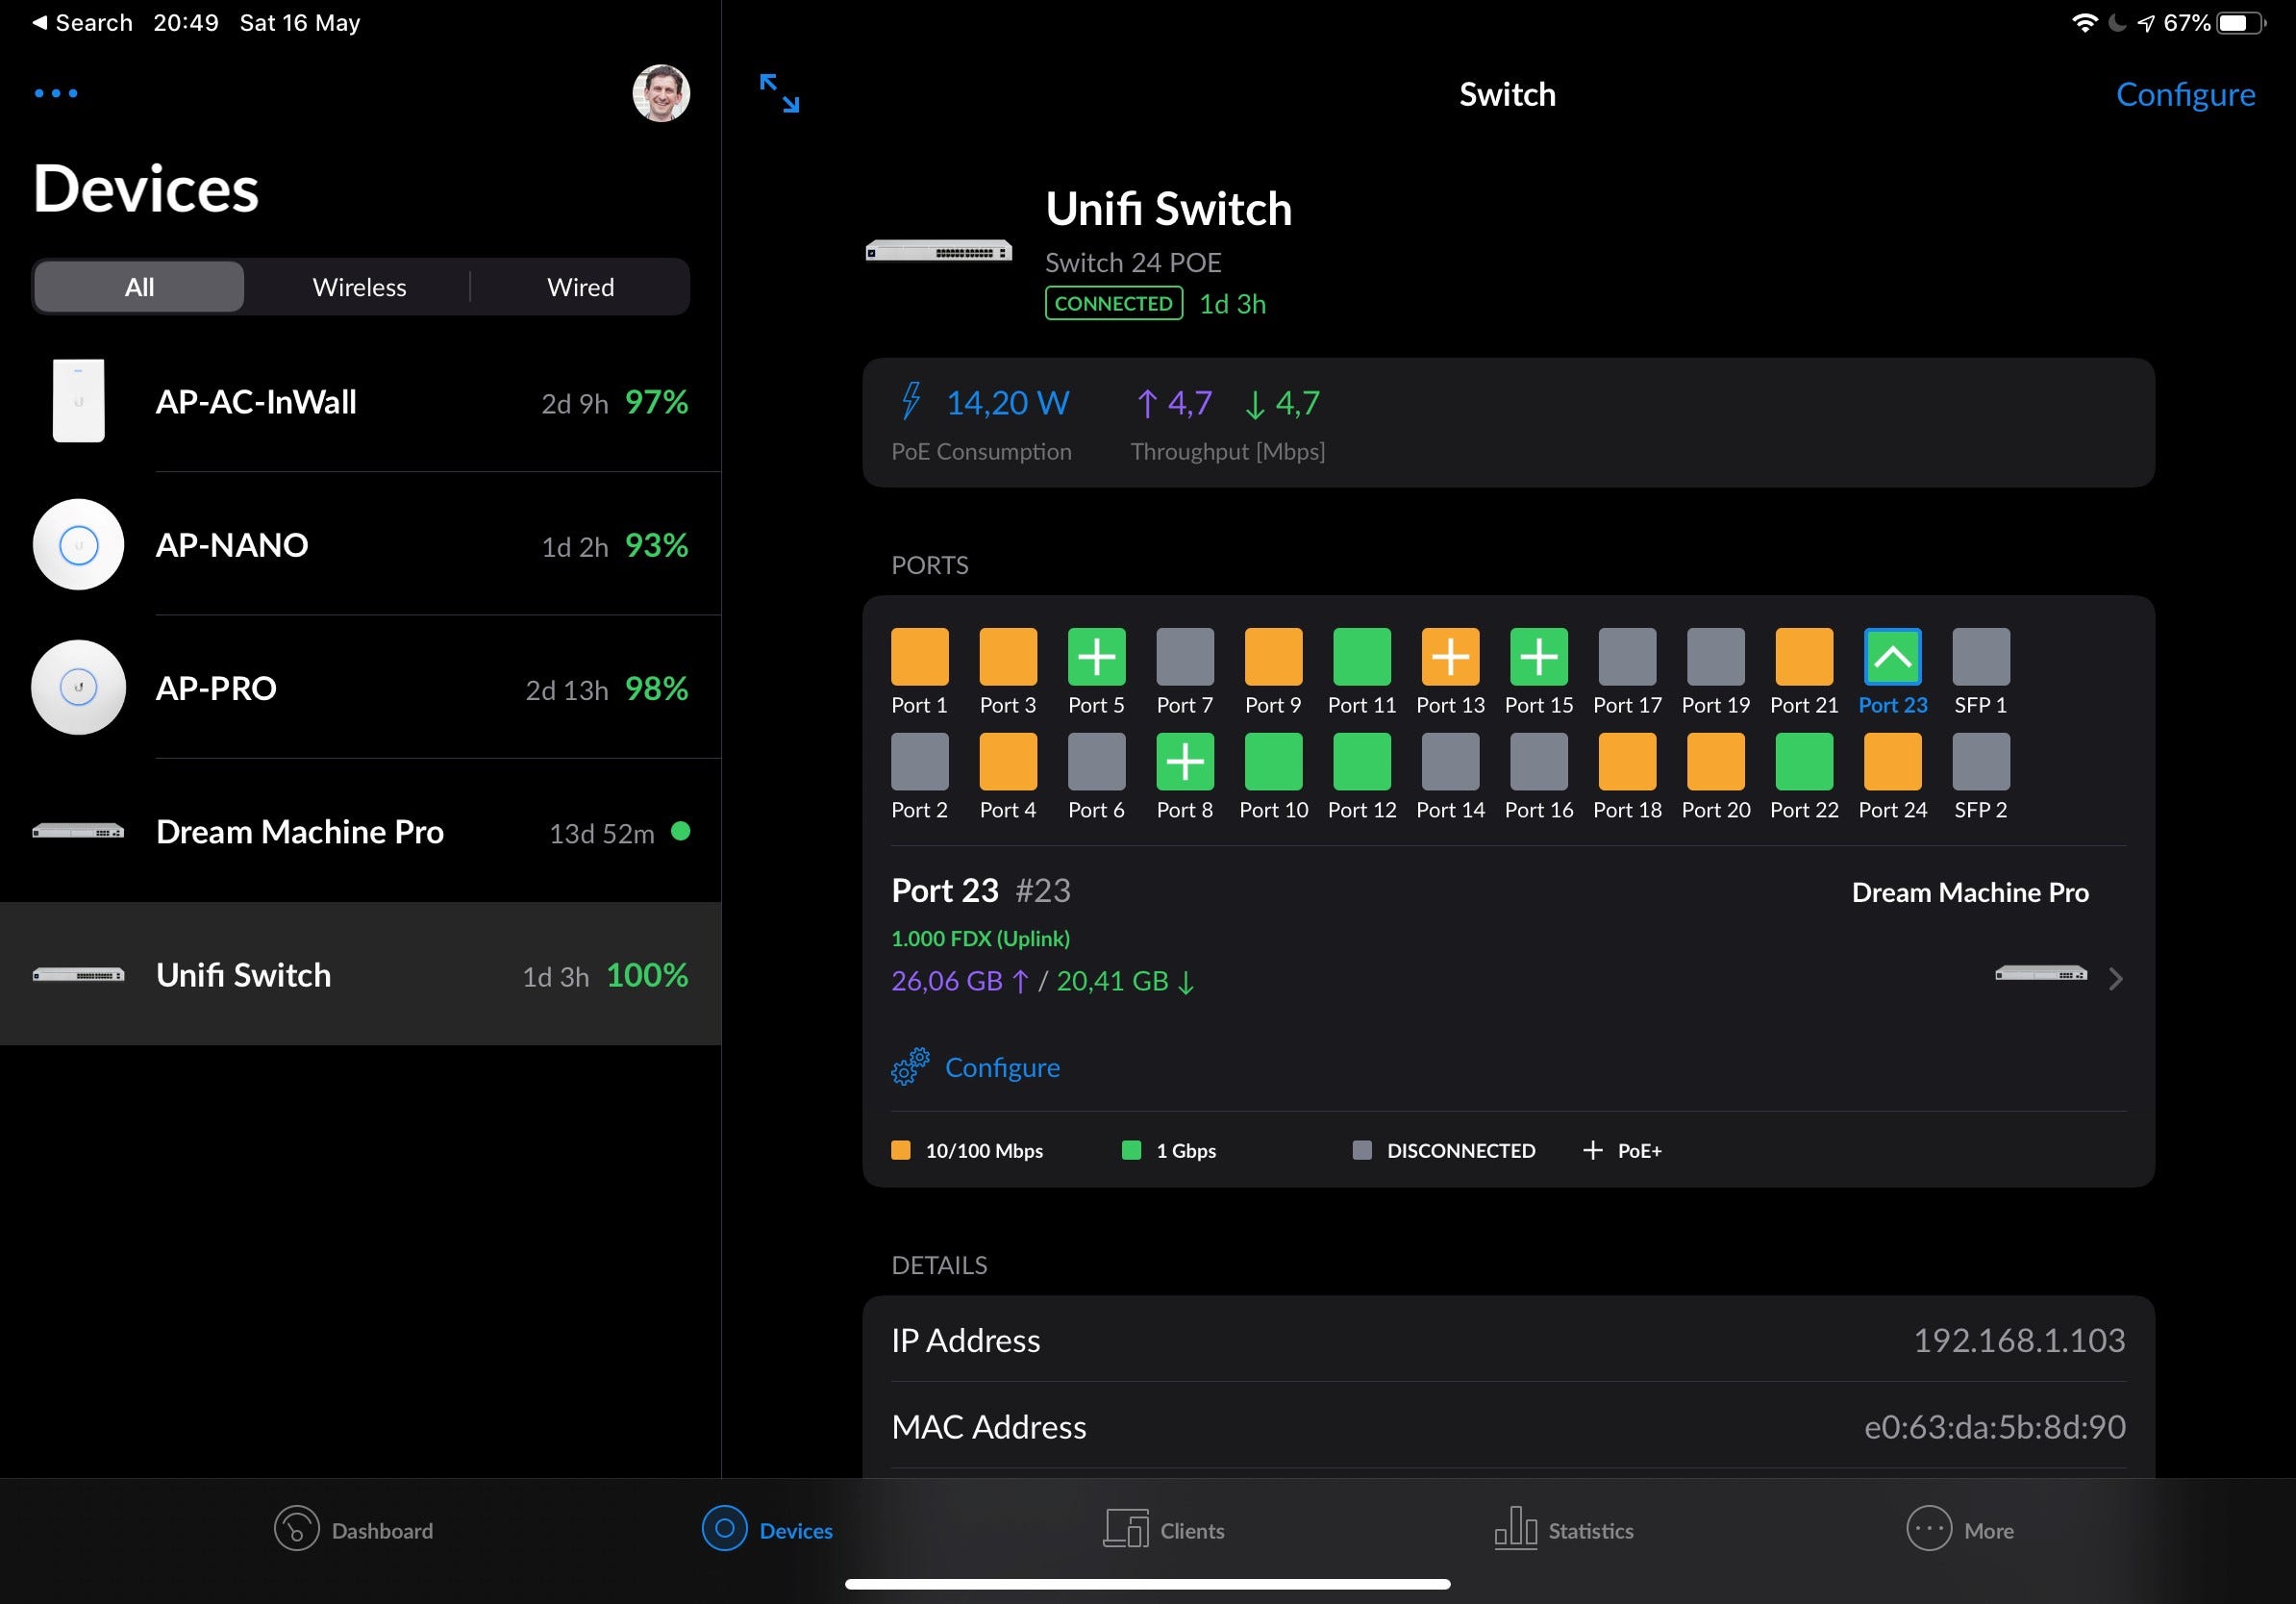Select disconnected Port 7

(x=1185, y=657)
